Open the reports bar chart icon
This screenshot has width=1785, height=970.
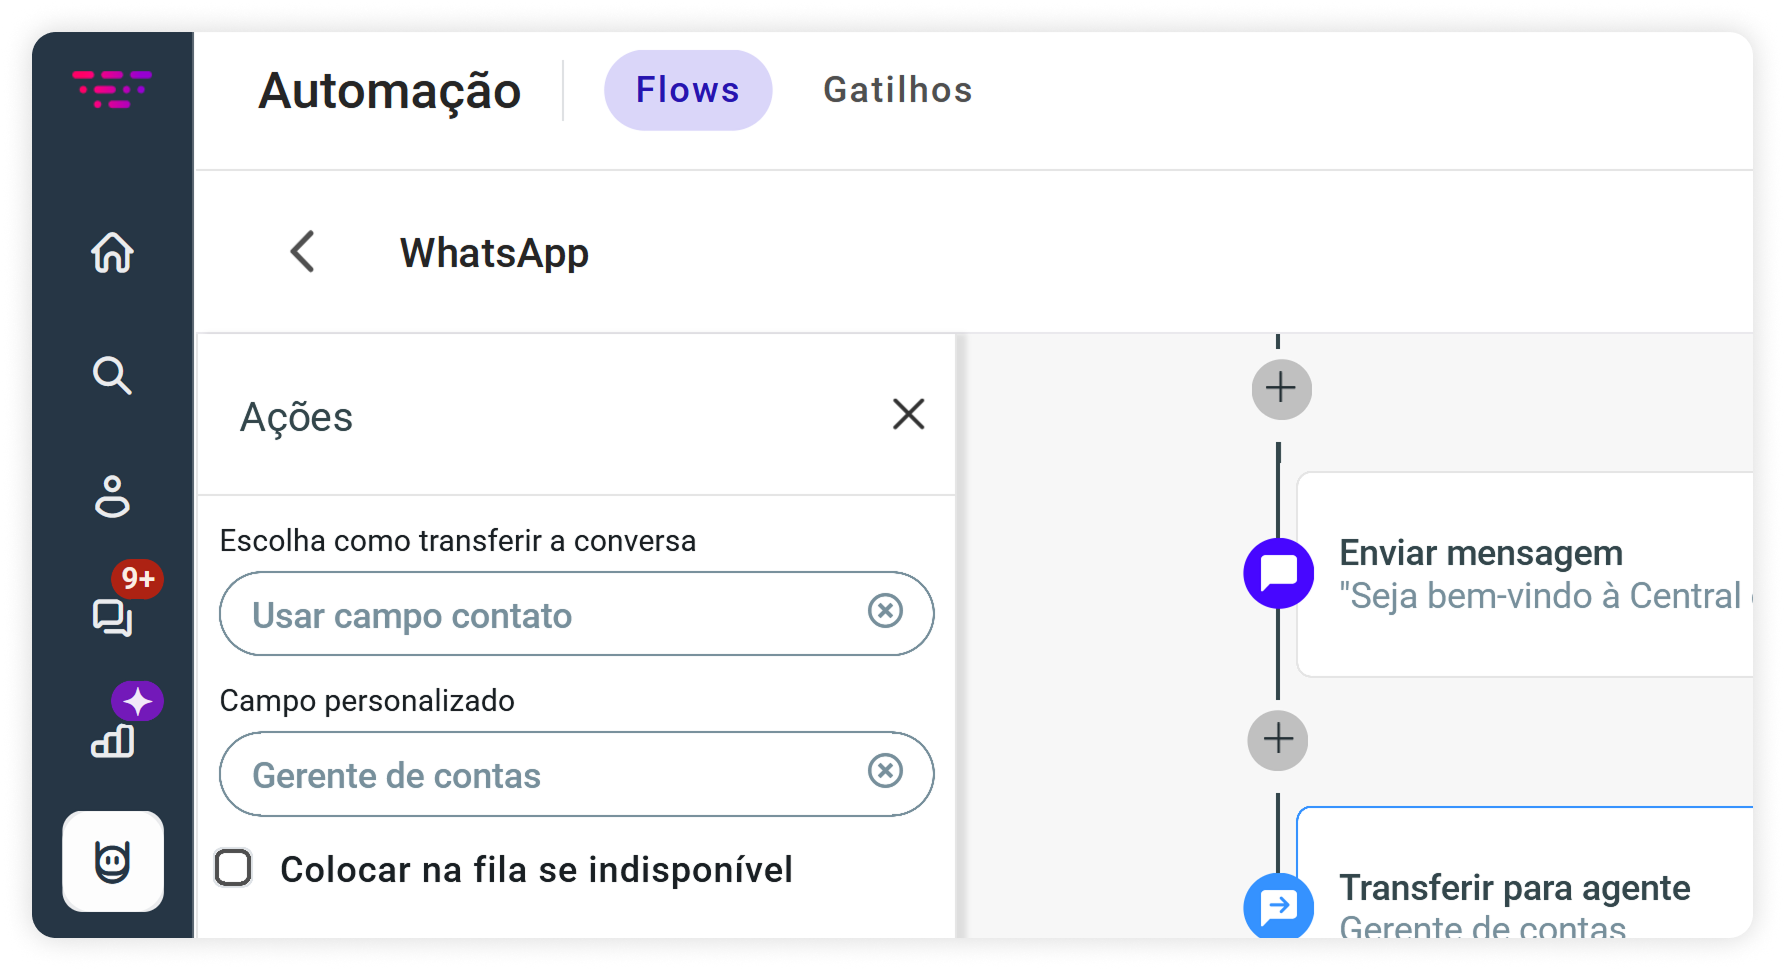point(112,740)
